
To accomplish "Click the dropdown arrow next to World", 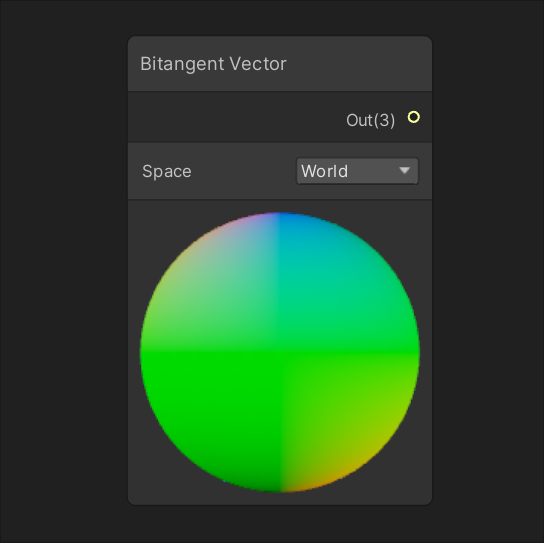I will (405, 170).
